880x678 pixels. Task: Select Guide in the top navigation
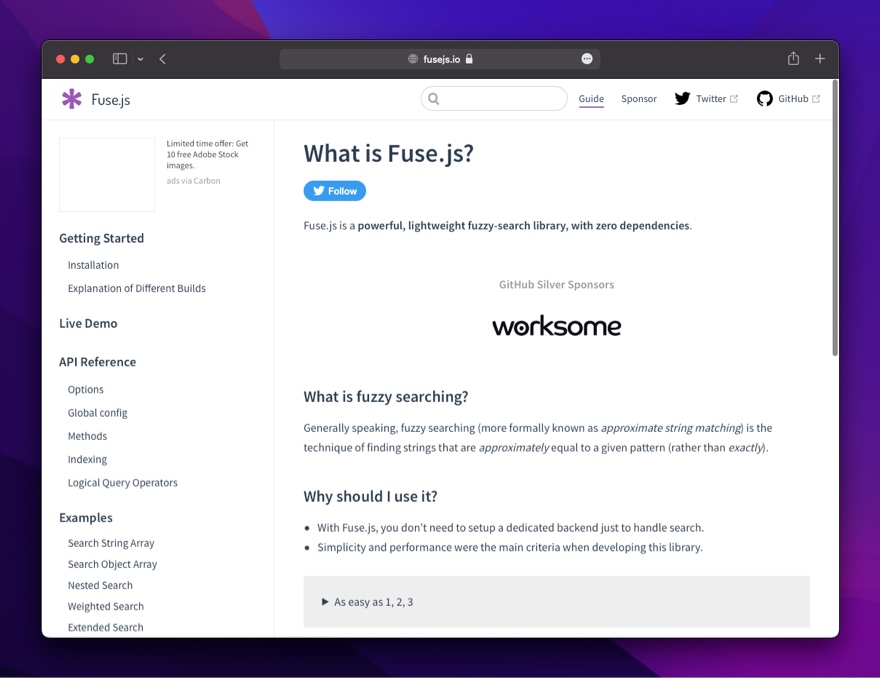pos(591,99)
